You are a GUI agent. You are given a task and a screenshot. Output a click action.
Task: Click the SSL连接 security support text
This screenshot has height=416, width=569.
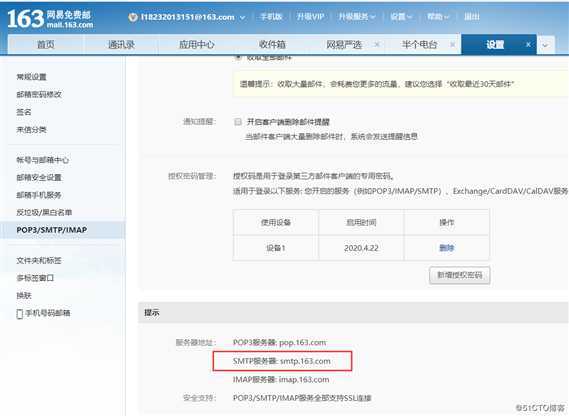(302, 398)
